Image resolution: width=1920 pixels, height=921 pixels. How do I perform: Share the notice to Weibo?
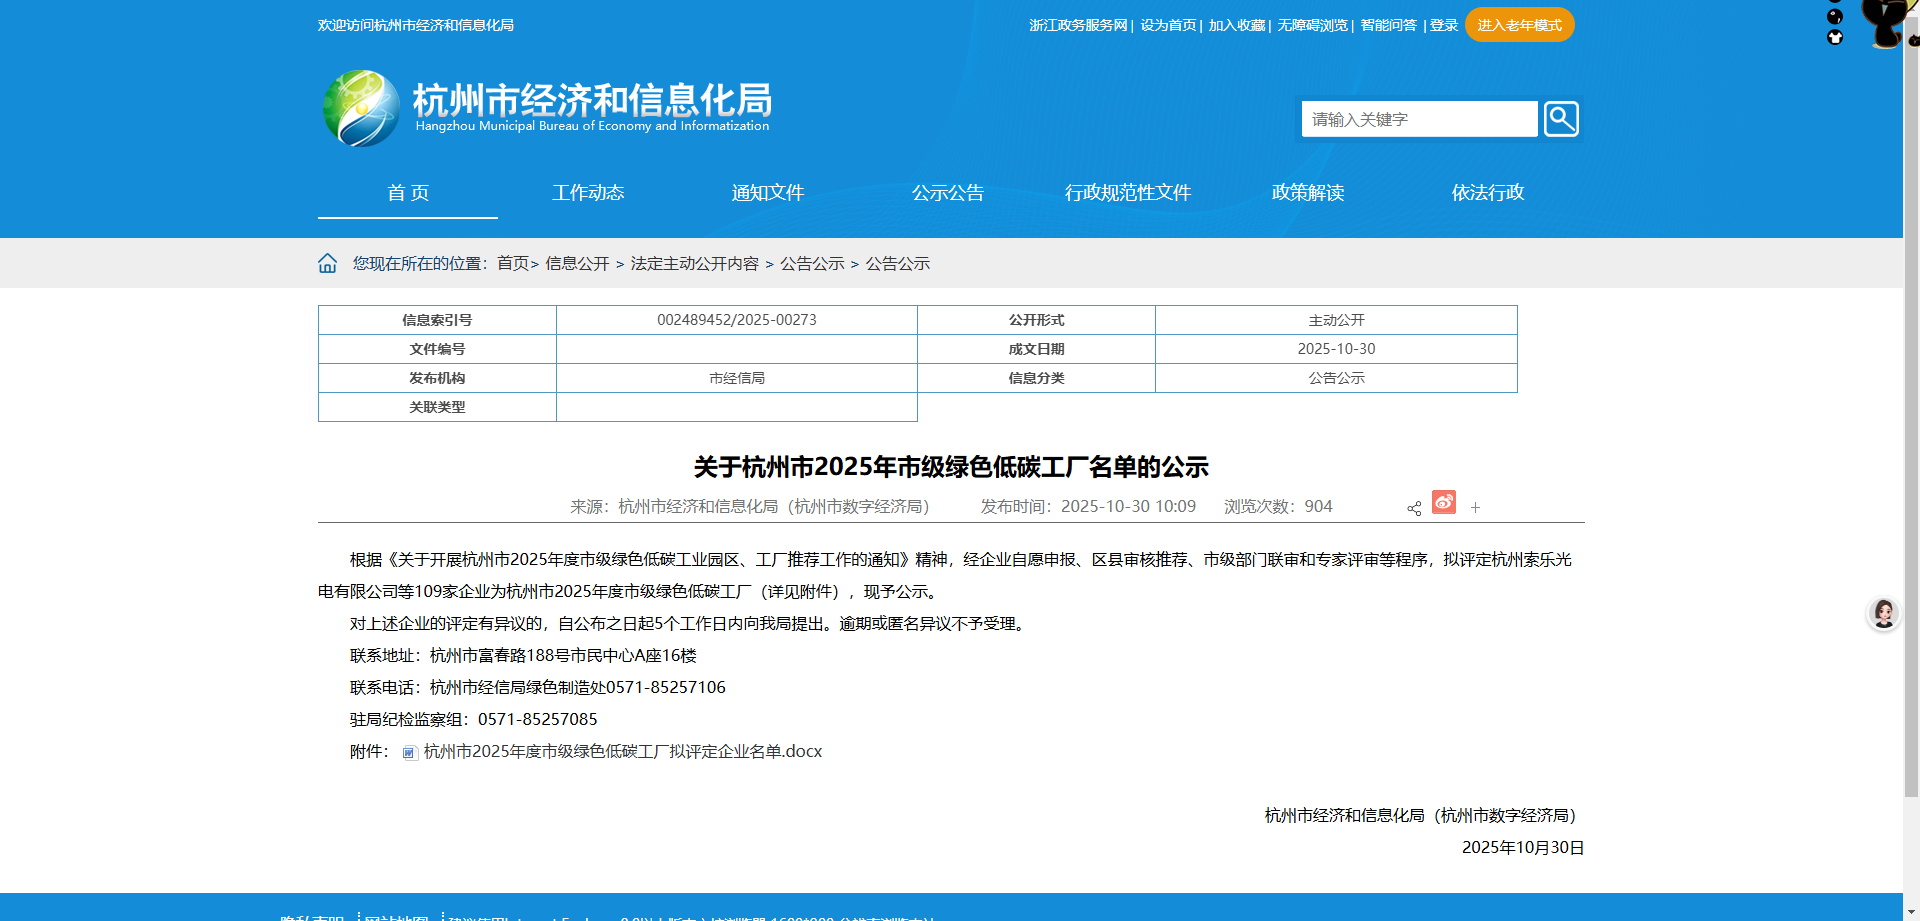tap(1443, 502)
